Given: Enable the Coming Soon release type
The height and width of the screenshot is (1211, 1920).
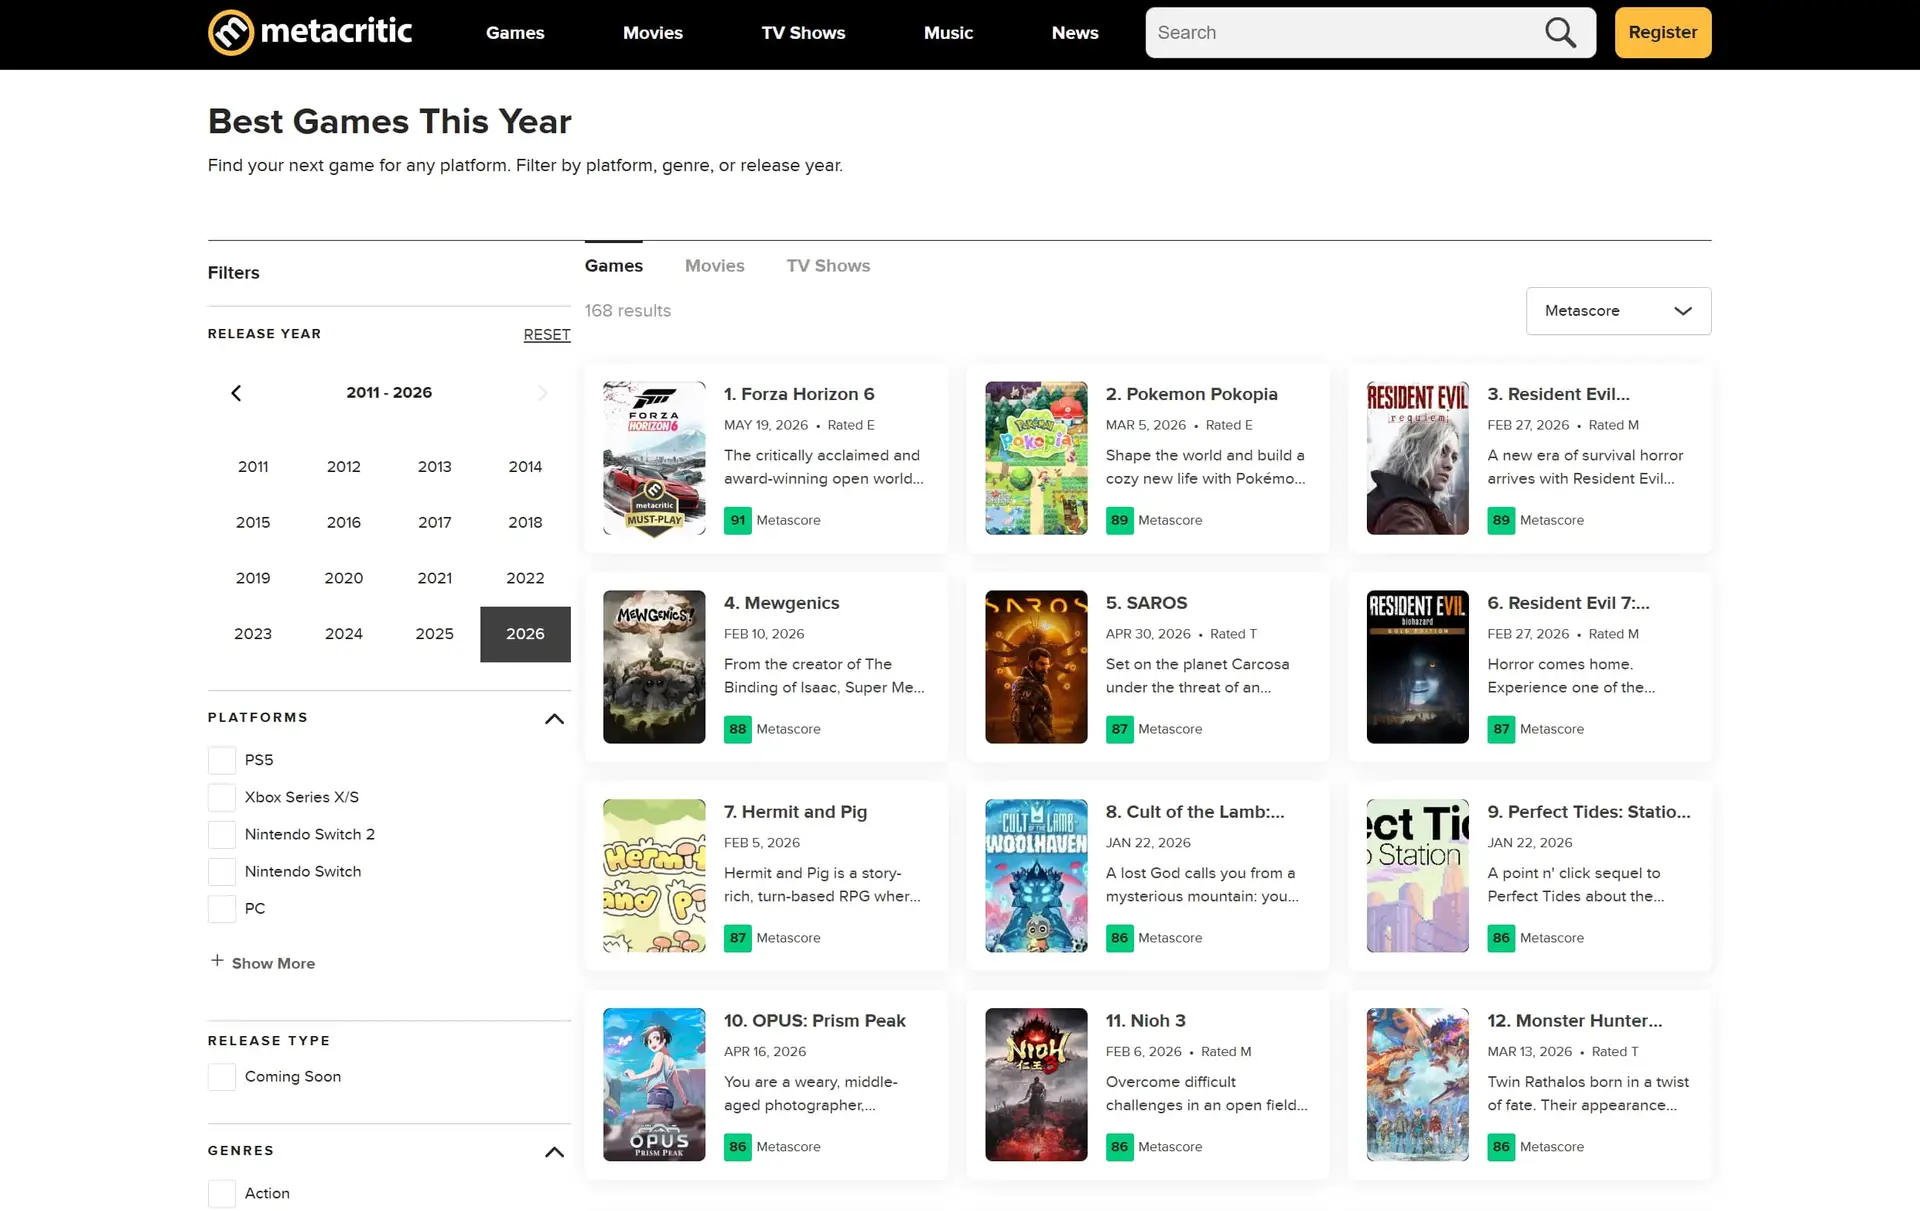Looking at the screenshot, I should [222, 1077].
